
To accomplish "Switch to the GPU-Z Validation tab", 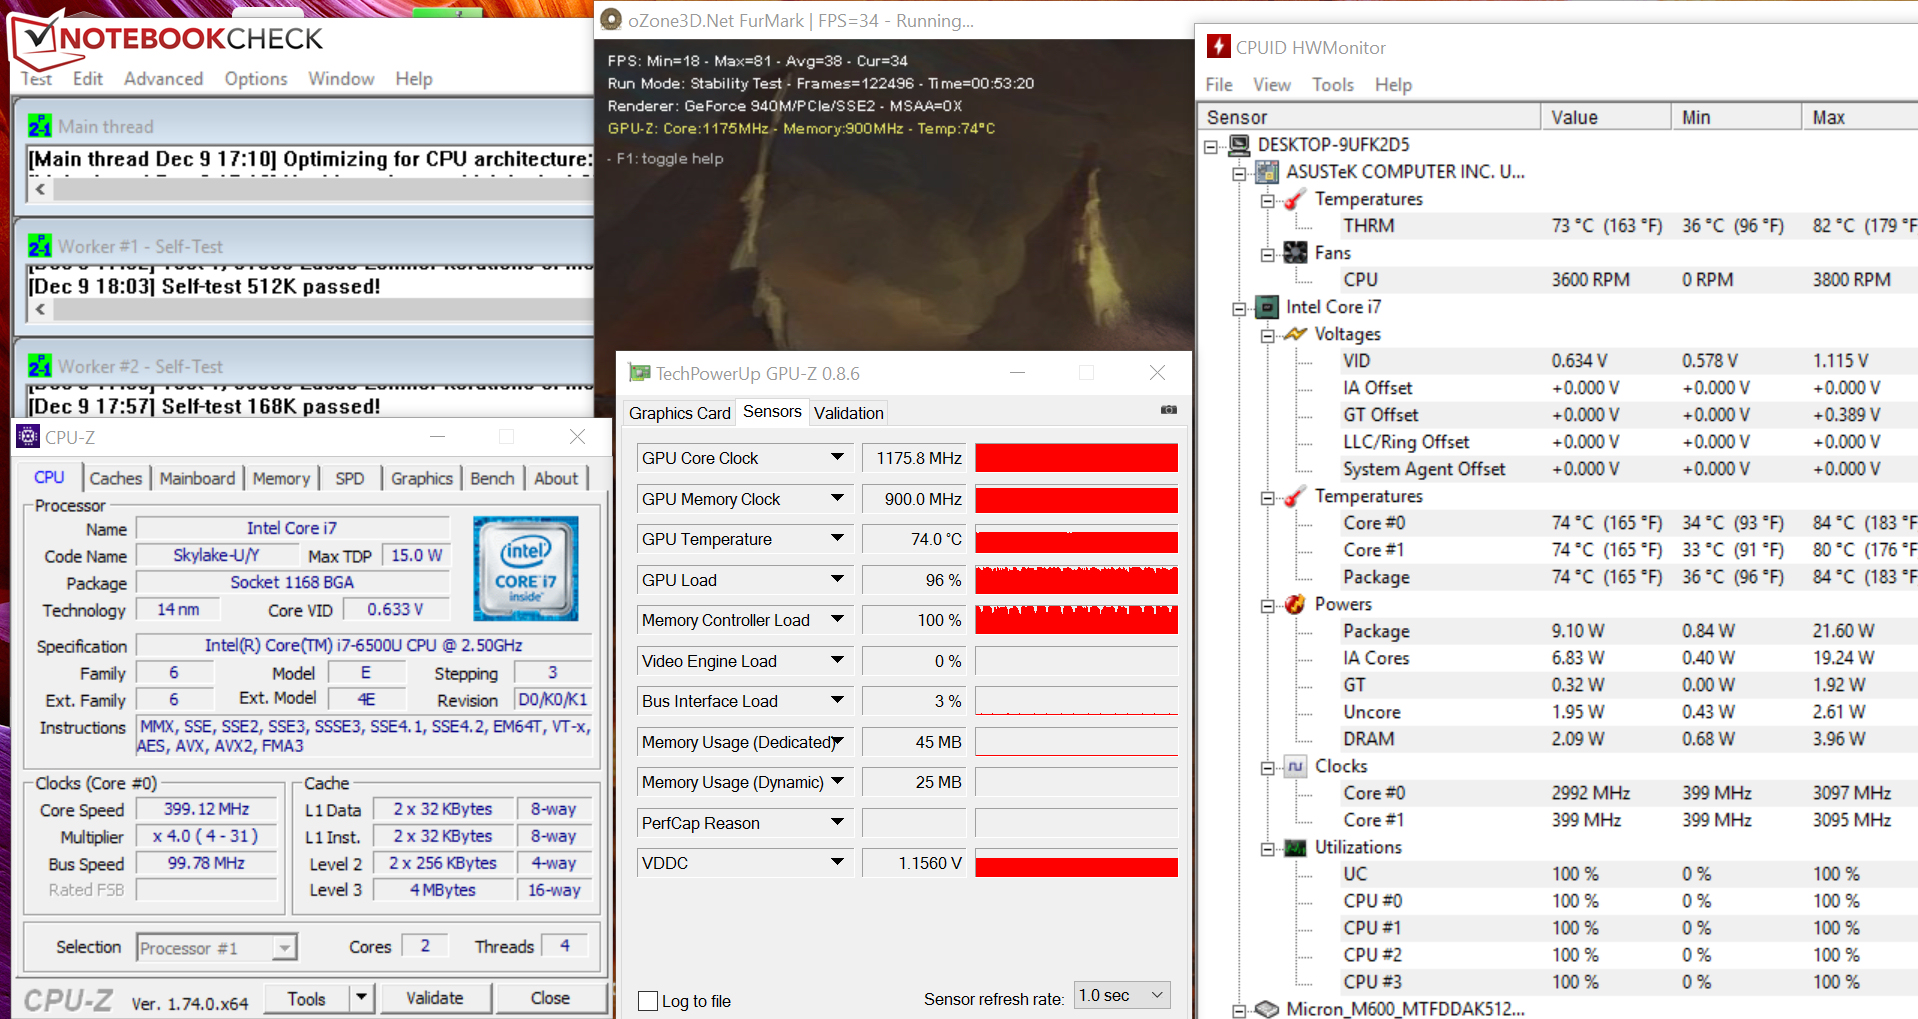I will coord(848,413).
